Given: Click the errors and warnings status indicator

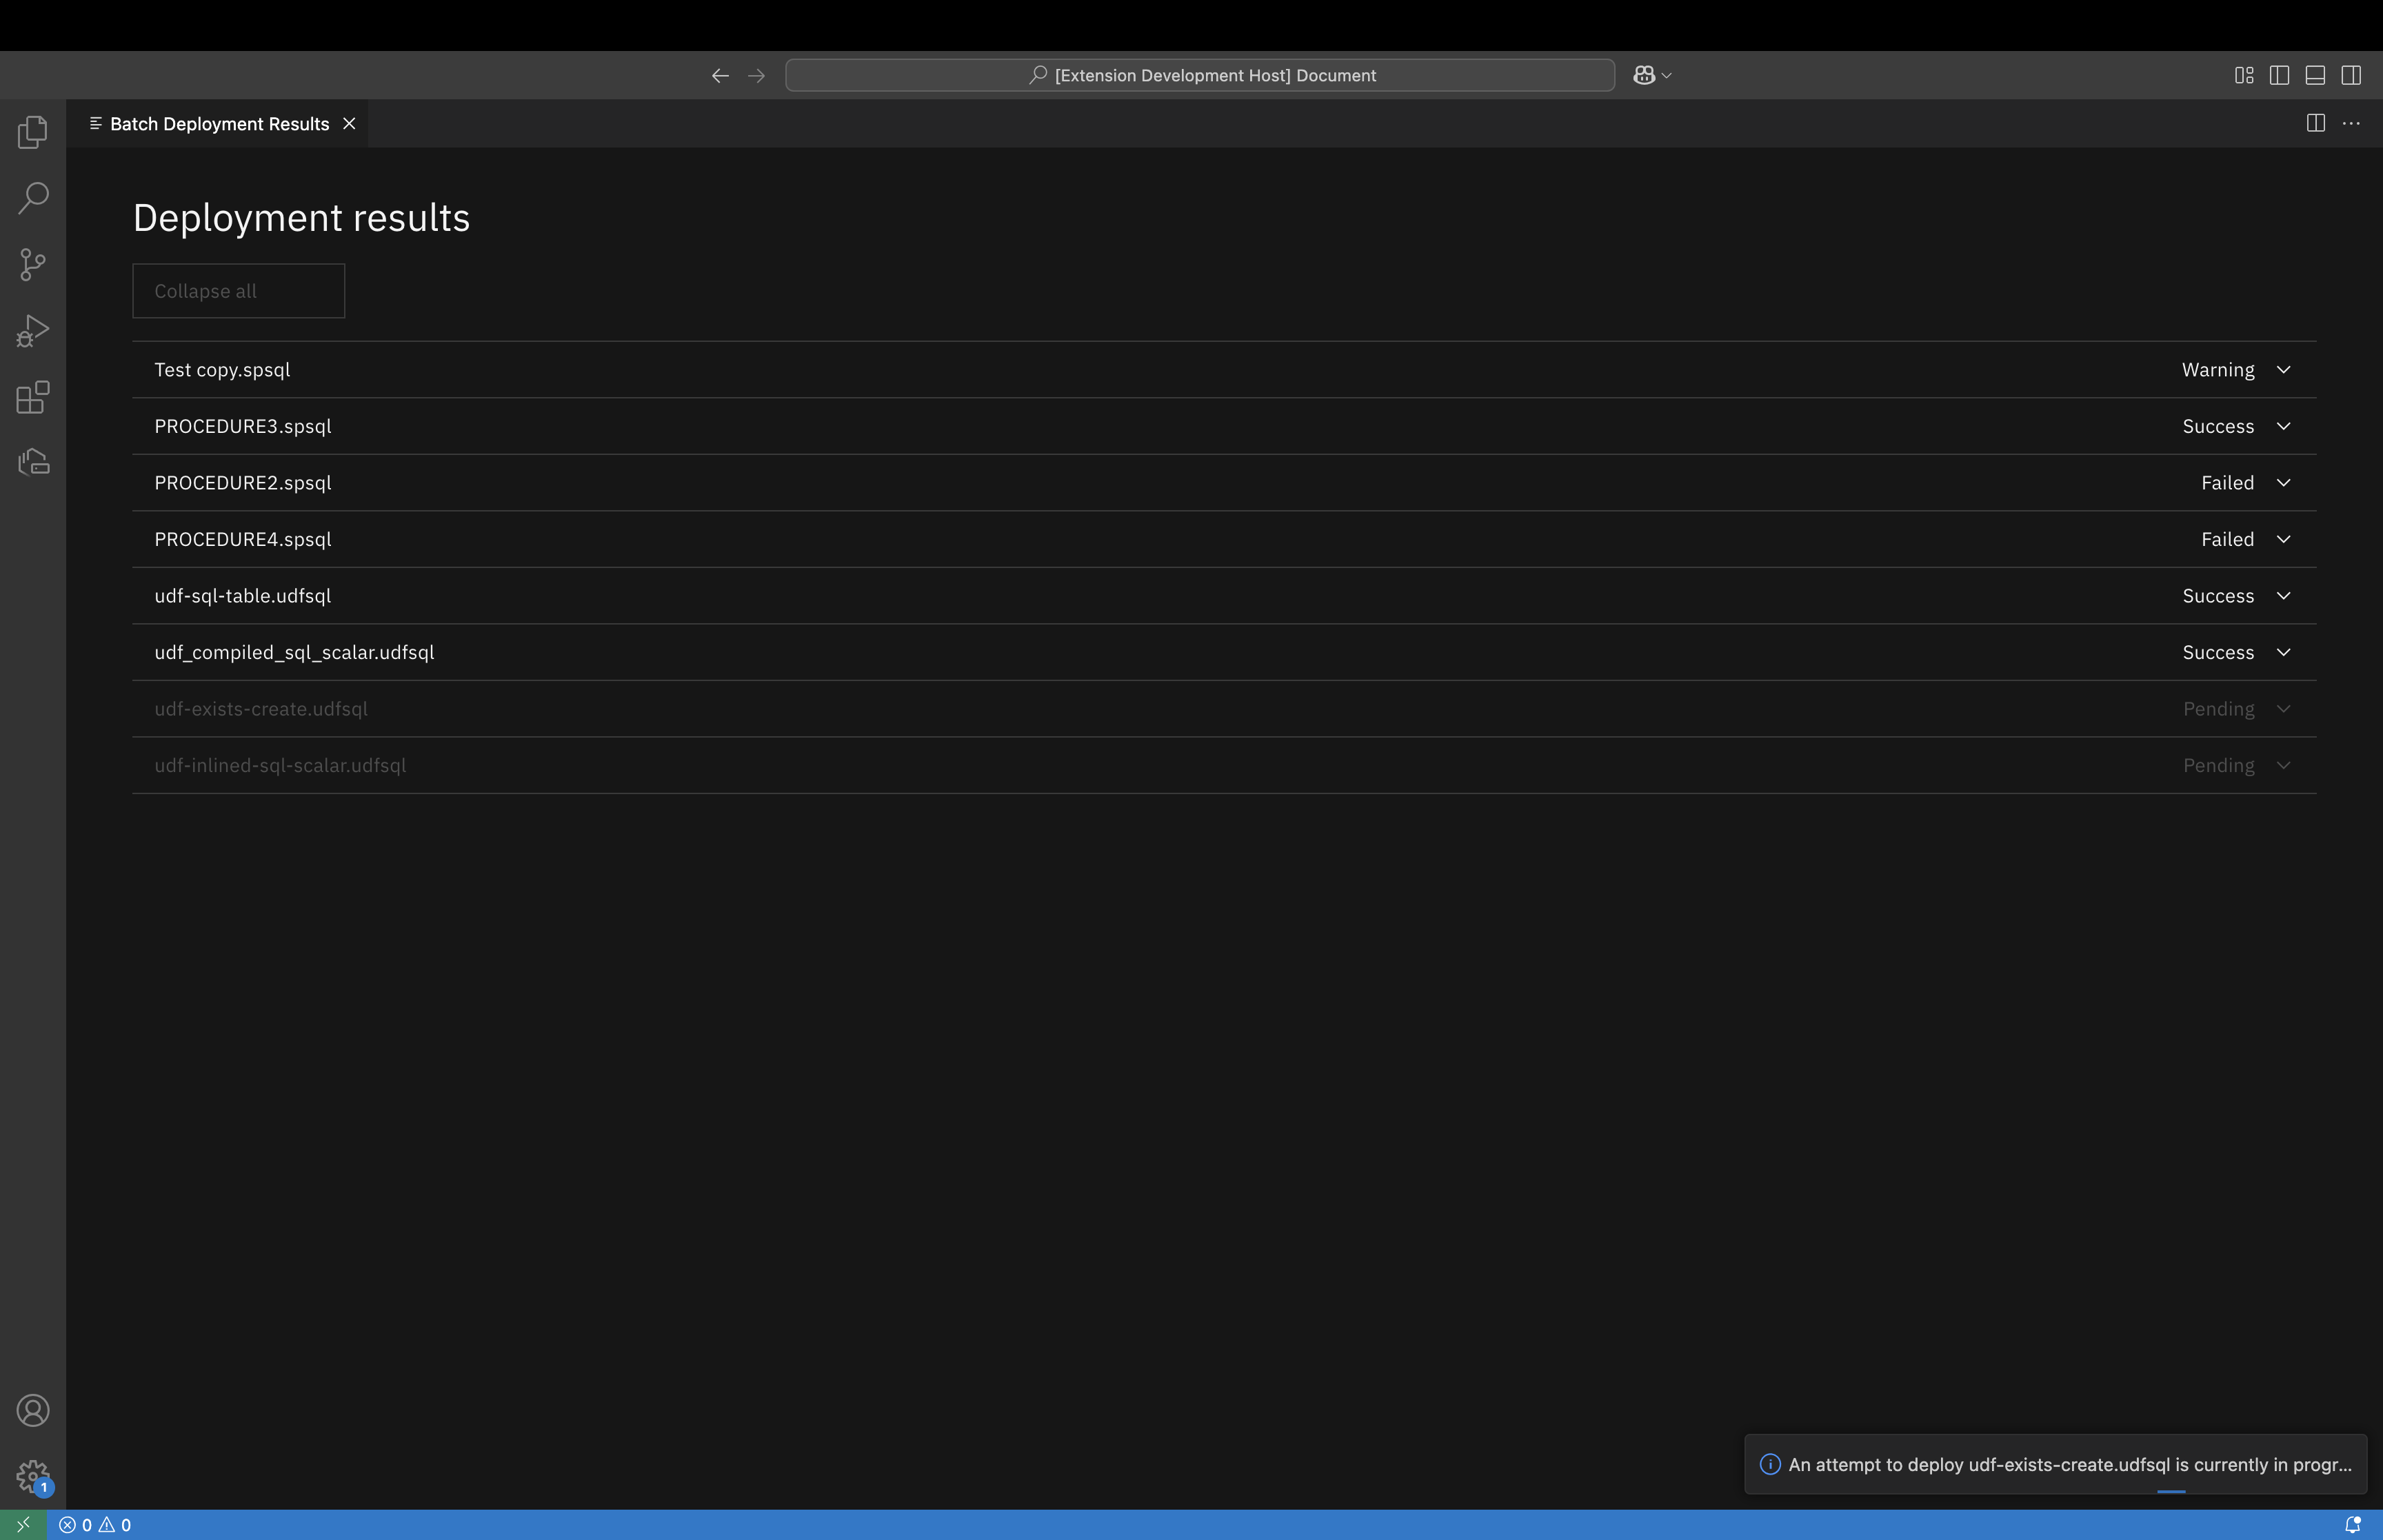Looking at the screenshot, I should 95,1525.
